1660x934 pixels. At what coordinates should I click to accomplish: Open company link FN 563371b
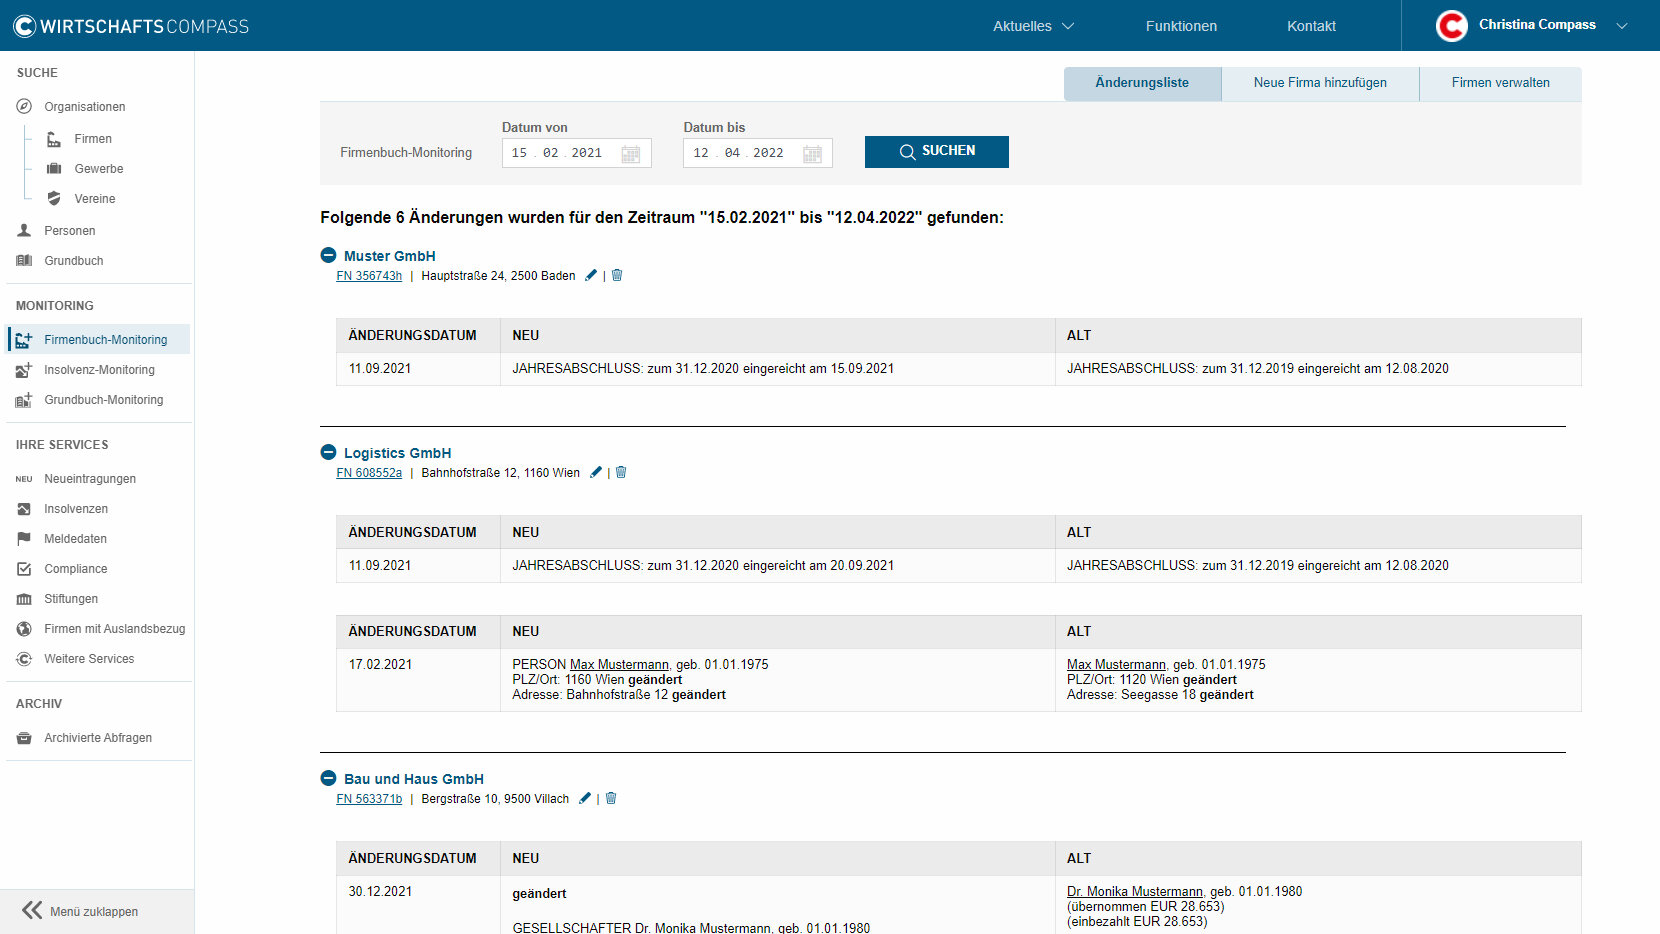click(x=369, y=799)
